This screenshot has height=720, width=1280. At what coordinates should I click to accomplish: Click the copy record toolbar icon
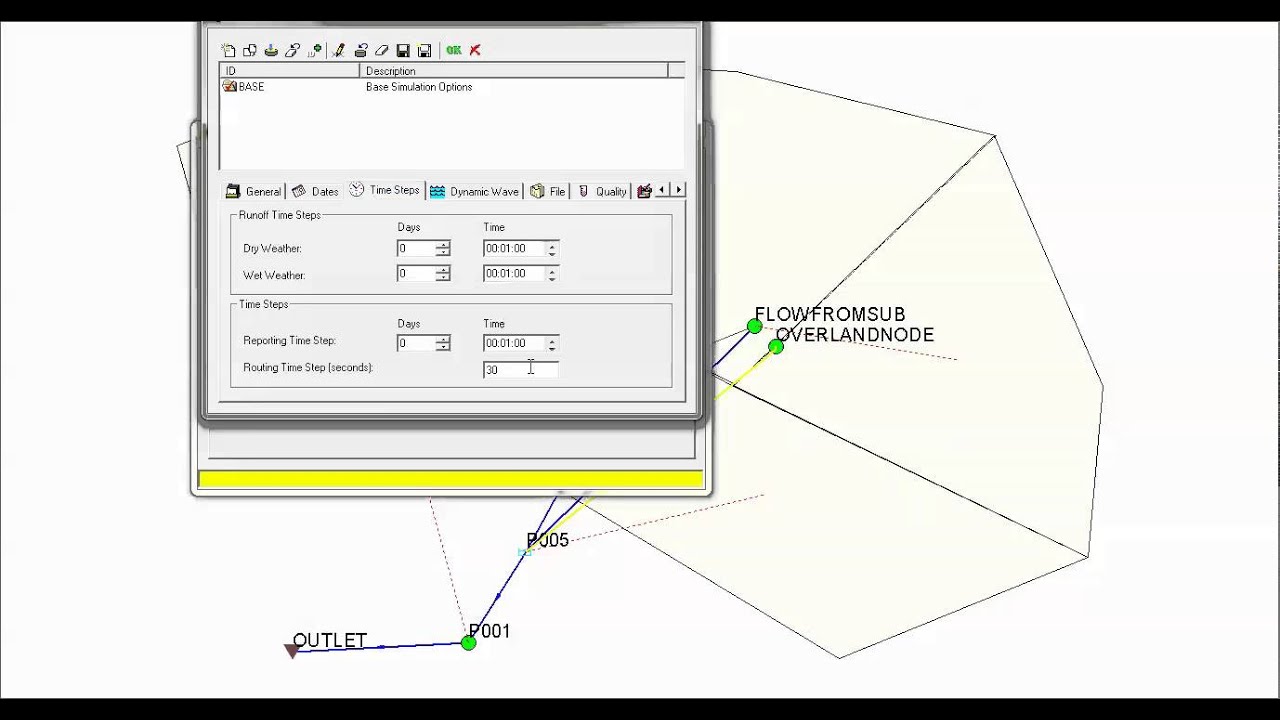[250, 50]
